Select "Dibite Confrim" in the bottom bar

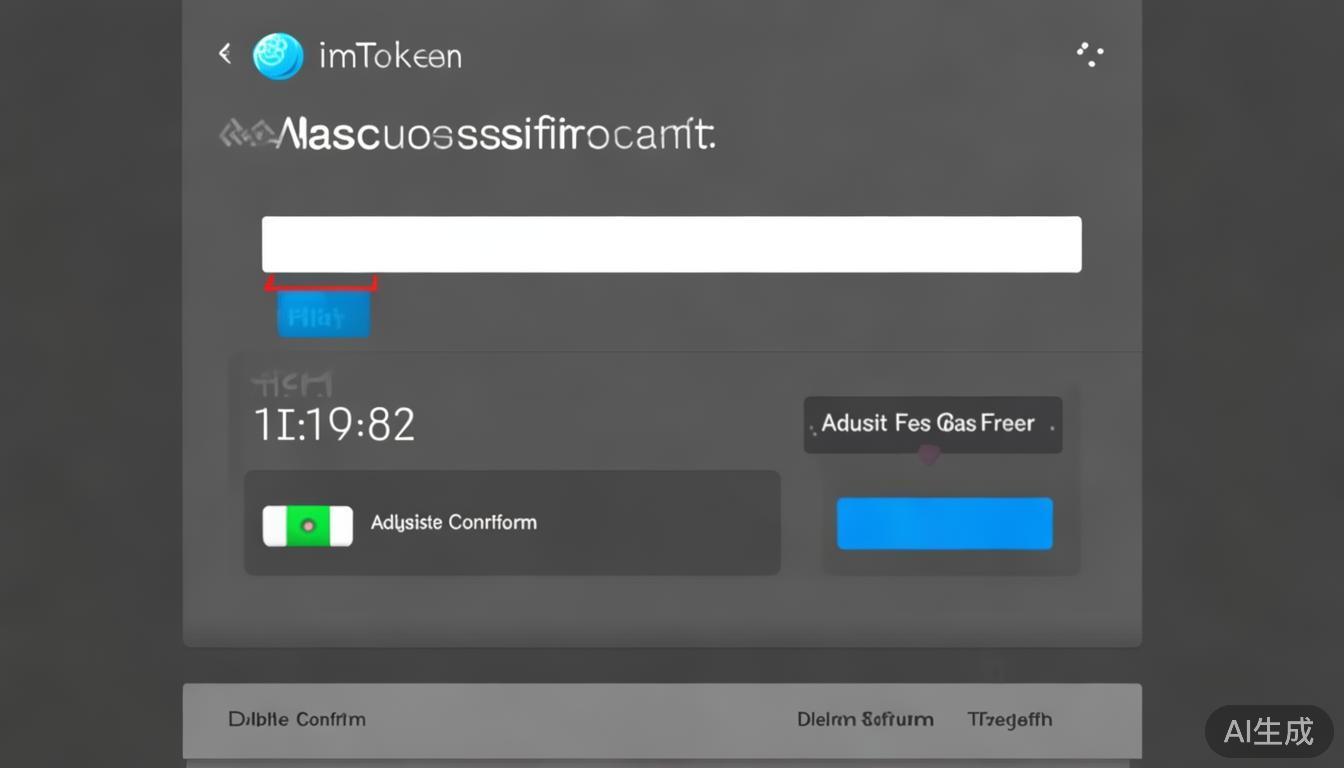(297, 719)
